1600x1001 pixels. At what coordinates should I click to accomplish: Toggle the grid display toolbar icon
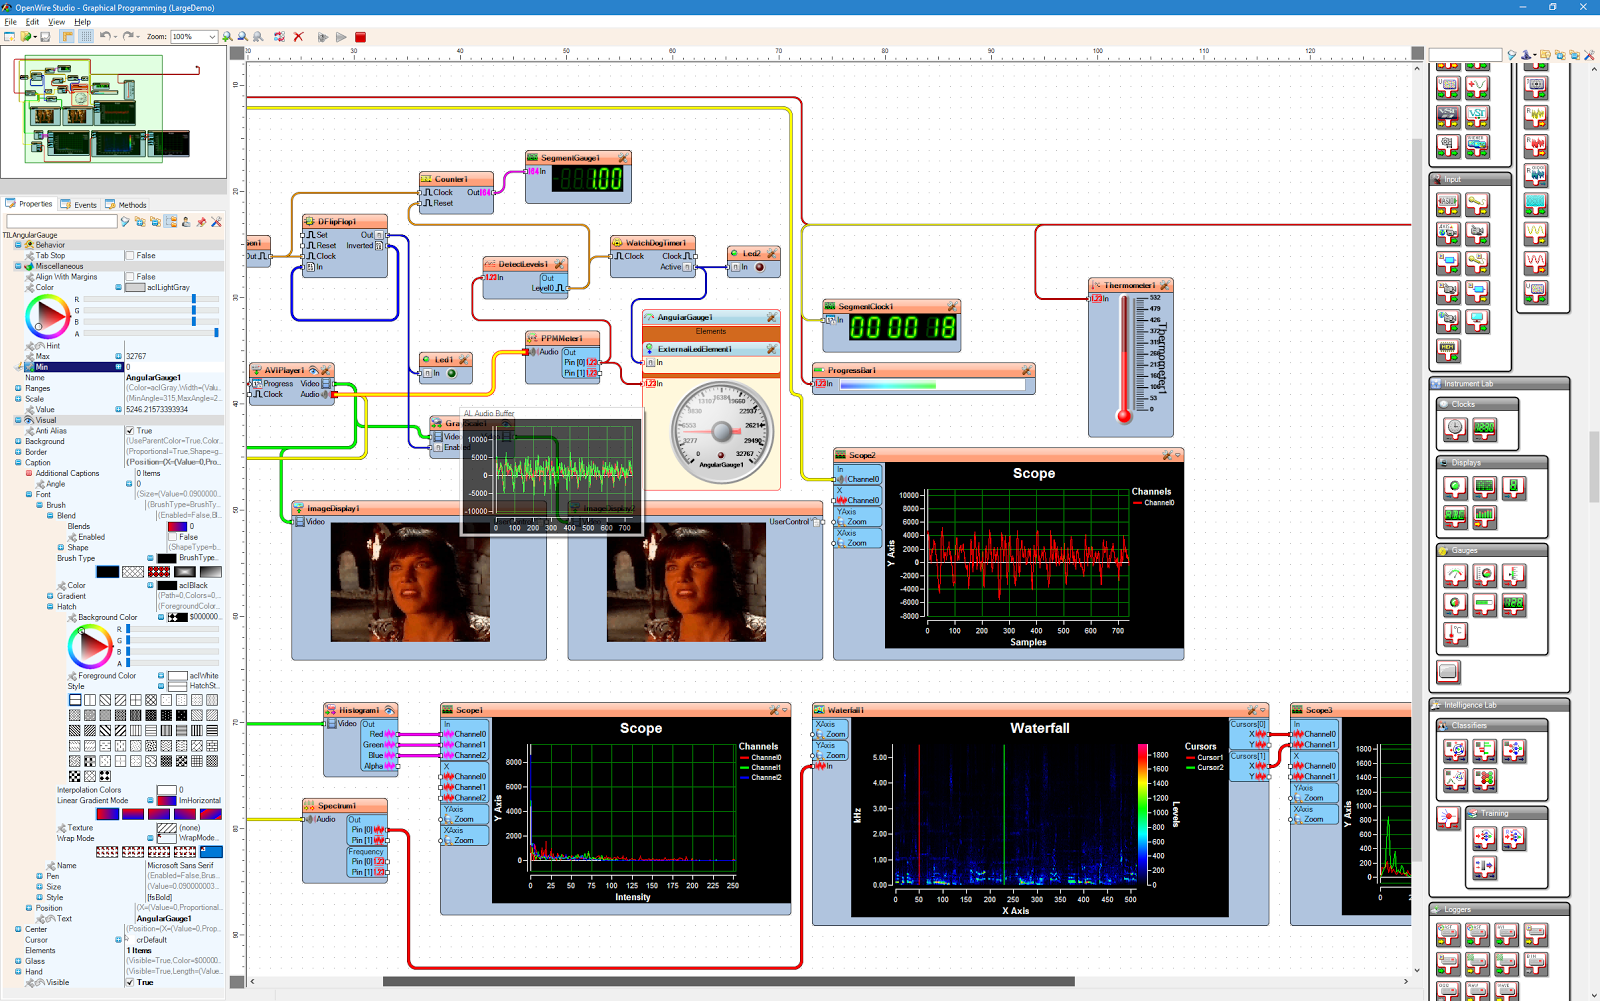coord(88,36)
